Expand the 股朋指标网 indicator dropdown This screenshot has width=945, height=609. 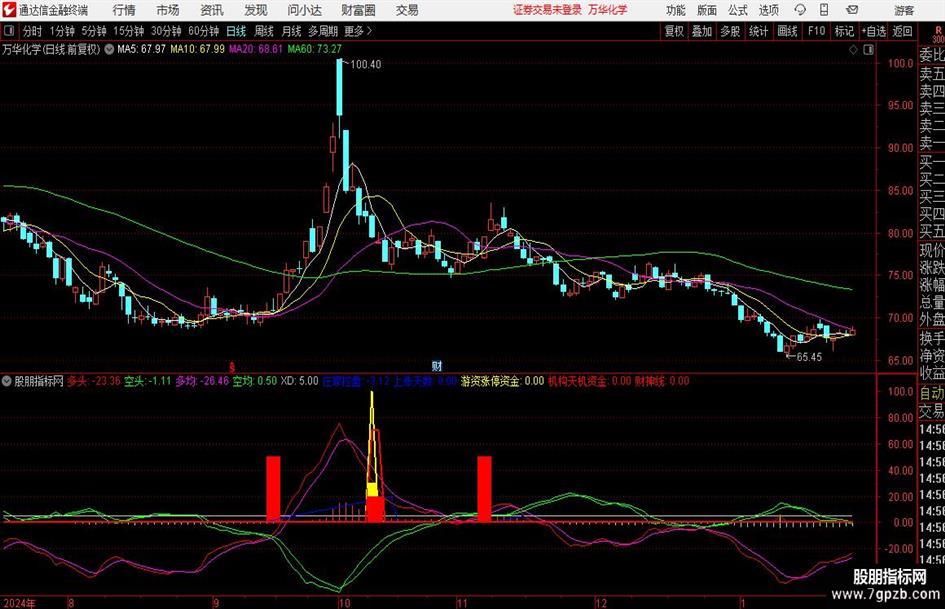pos(7,381)
